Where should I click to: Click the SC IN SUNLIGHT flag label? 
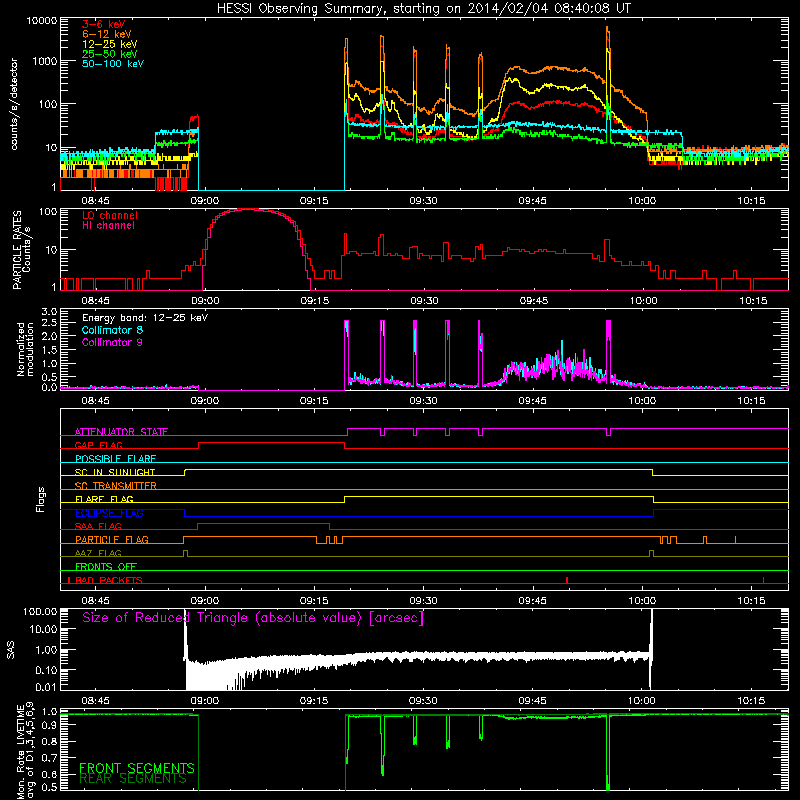[x=115, y=472]
